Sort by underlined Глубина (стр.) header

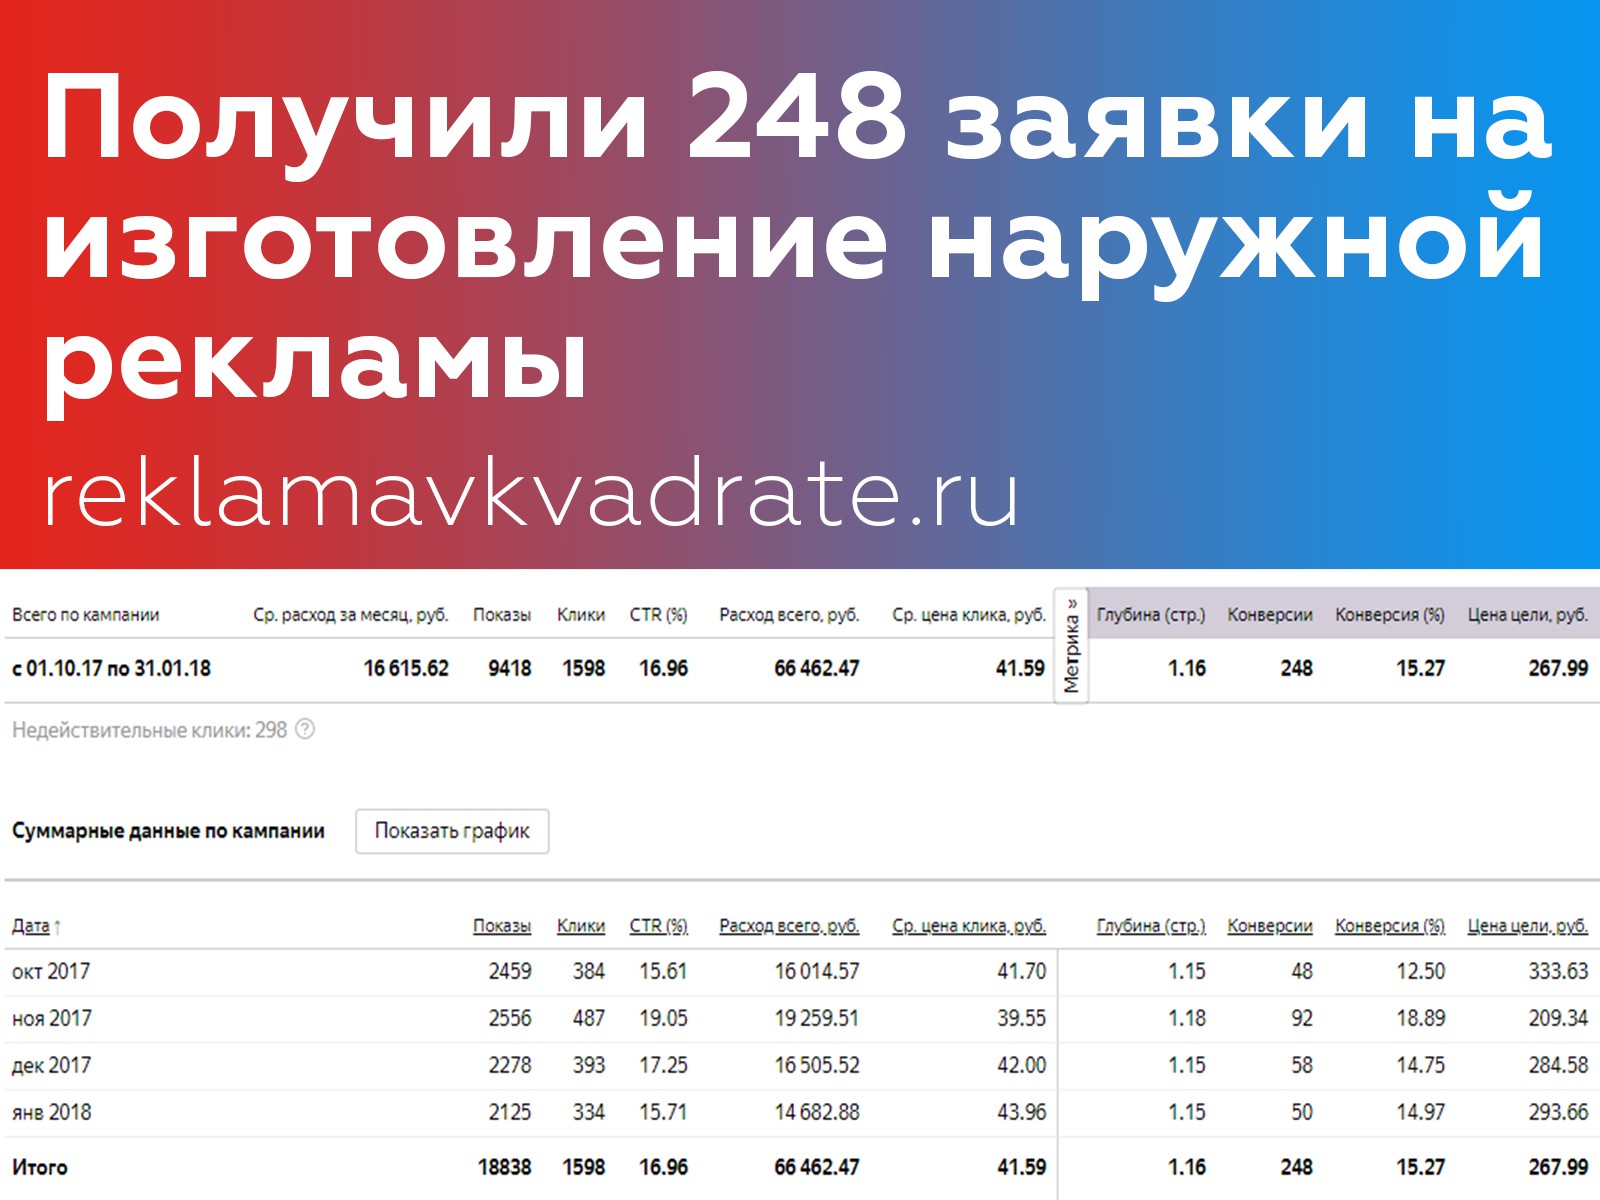coord(1151,926)
